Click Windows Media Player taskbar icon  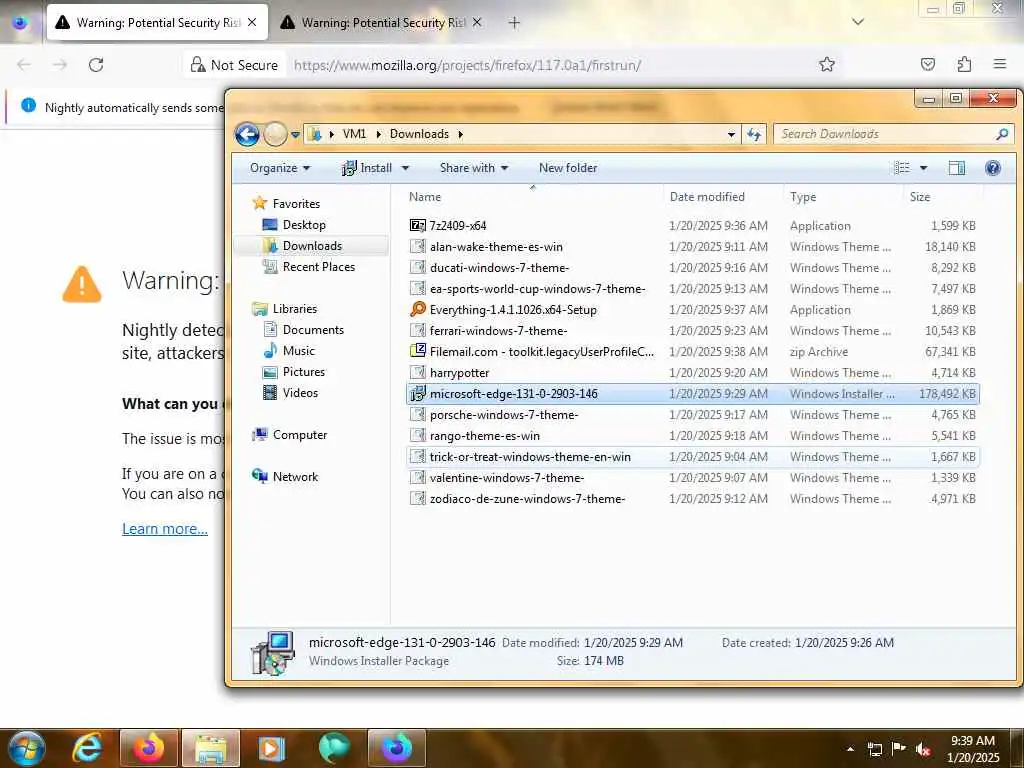(272, 748)
